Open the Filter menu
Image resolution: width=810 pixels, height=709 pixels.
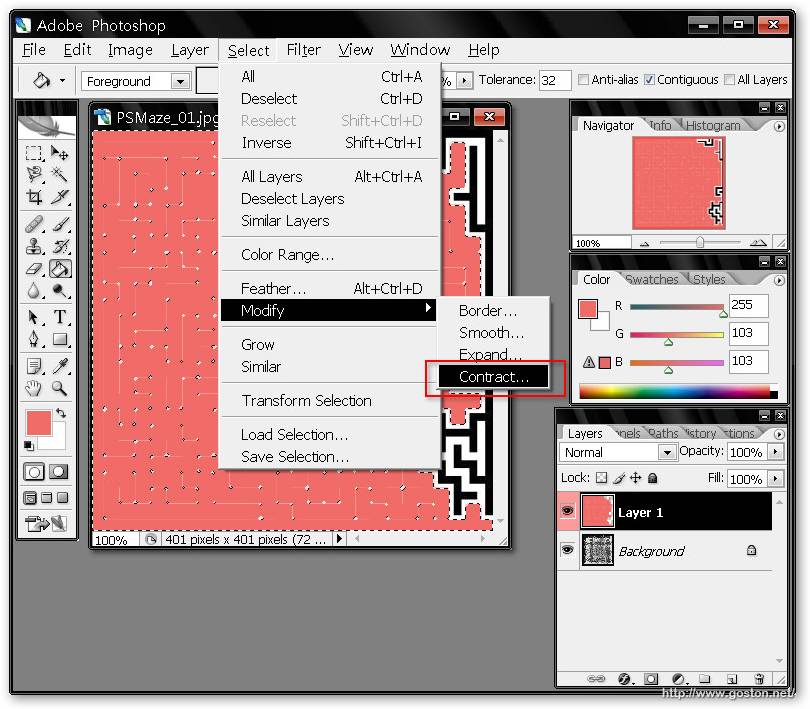303,50
